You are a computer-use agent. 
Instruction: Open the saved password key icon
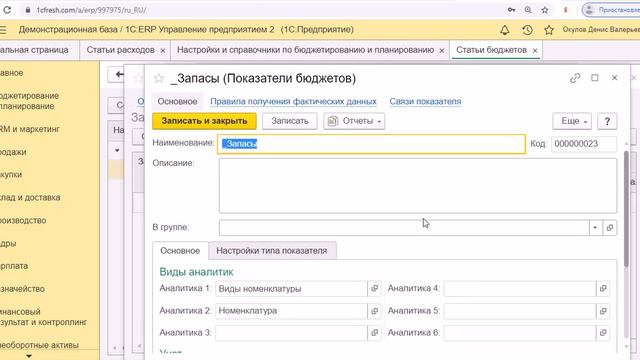(x=511, y=10)
